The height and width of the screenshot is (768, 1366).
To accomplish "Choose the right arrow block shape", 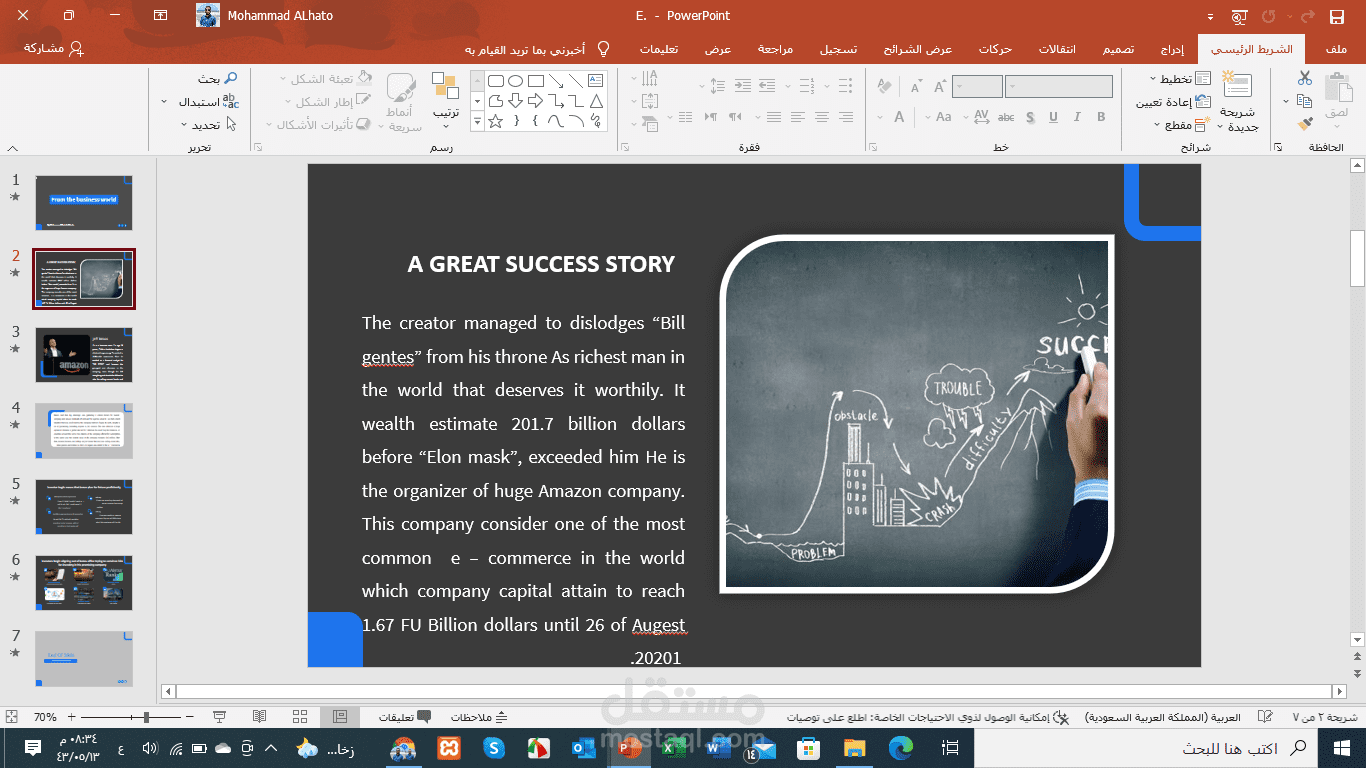I will [x=535, y=101].
